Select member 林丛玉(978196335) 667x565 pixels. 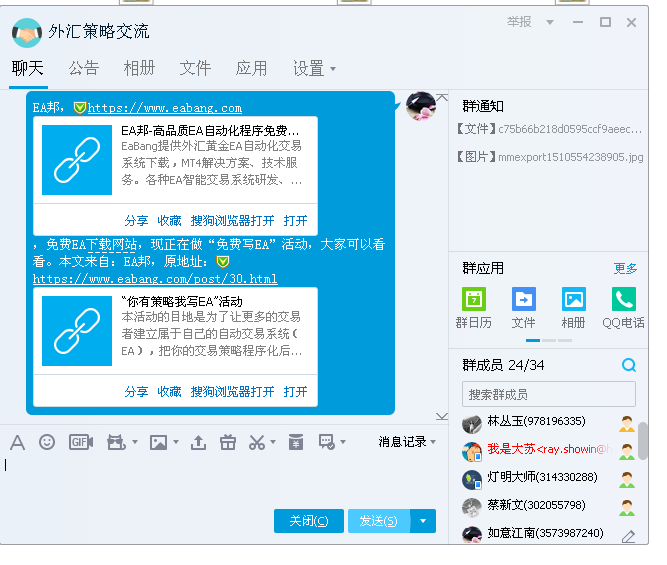point(536,421)
